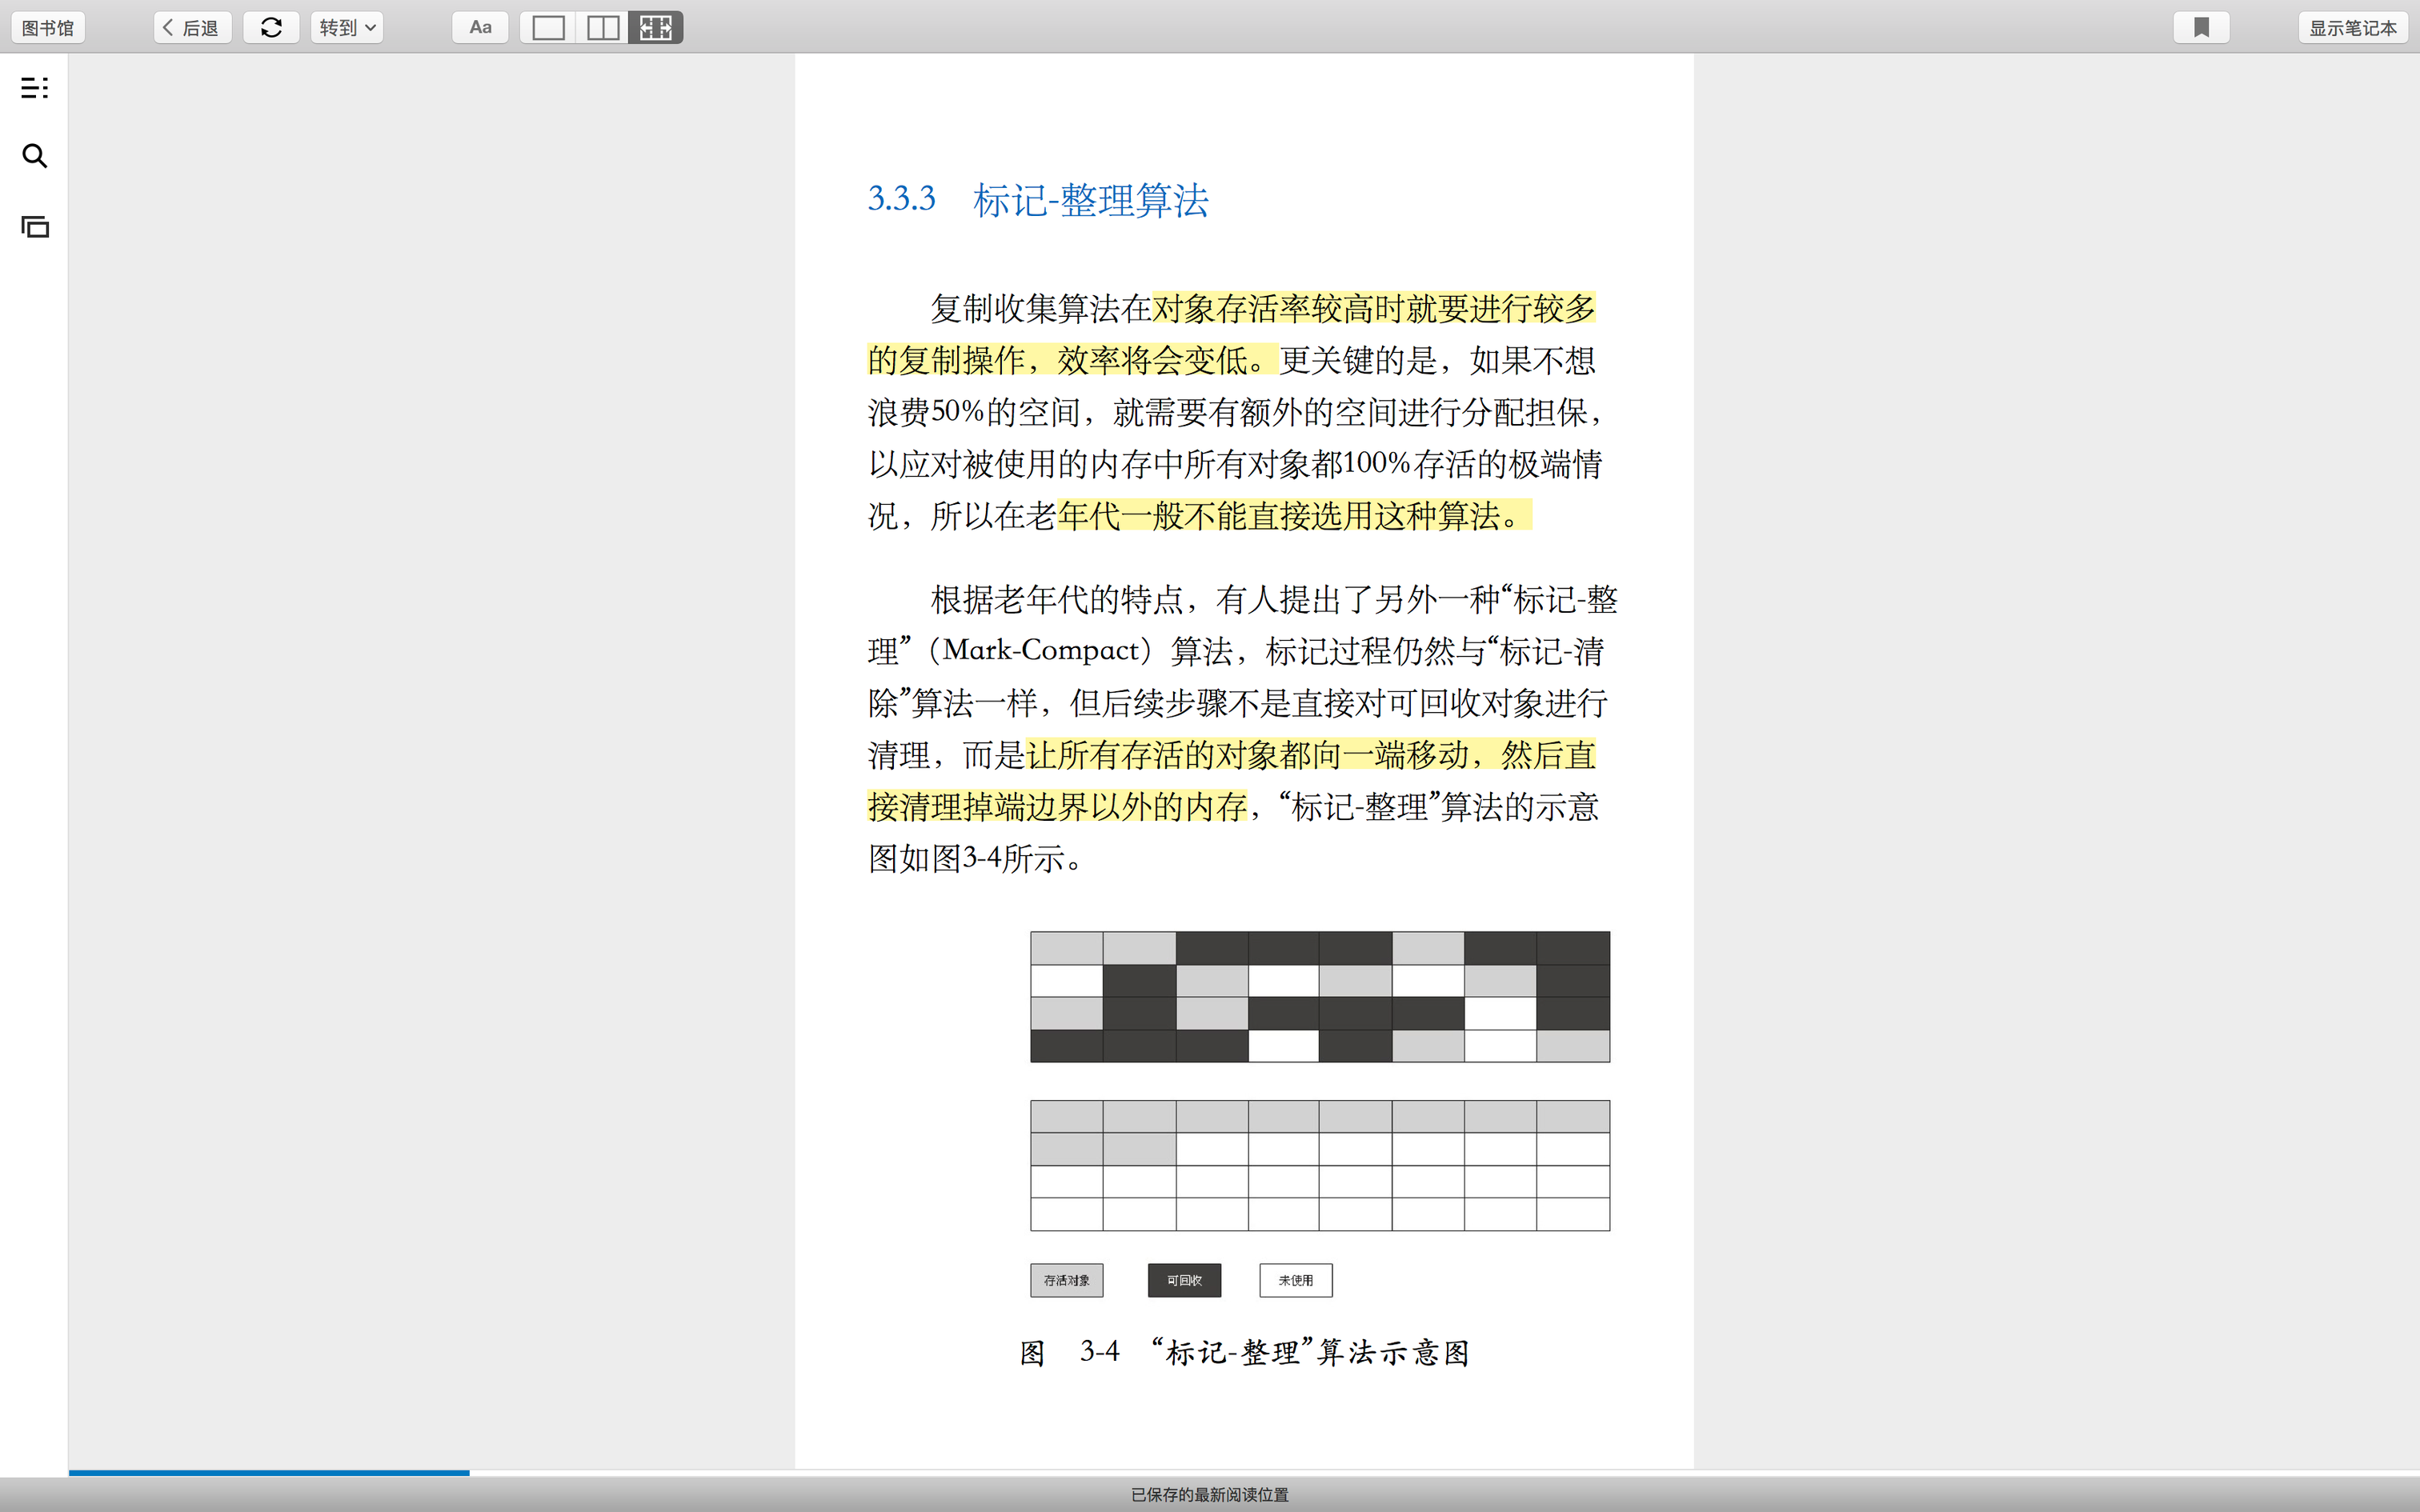
Task: Click the blue reading progress bar
Action: pos(268,1472)
